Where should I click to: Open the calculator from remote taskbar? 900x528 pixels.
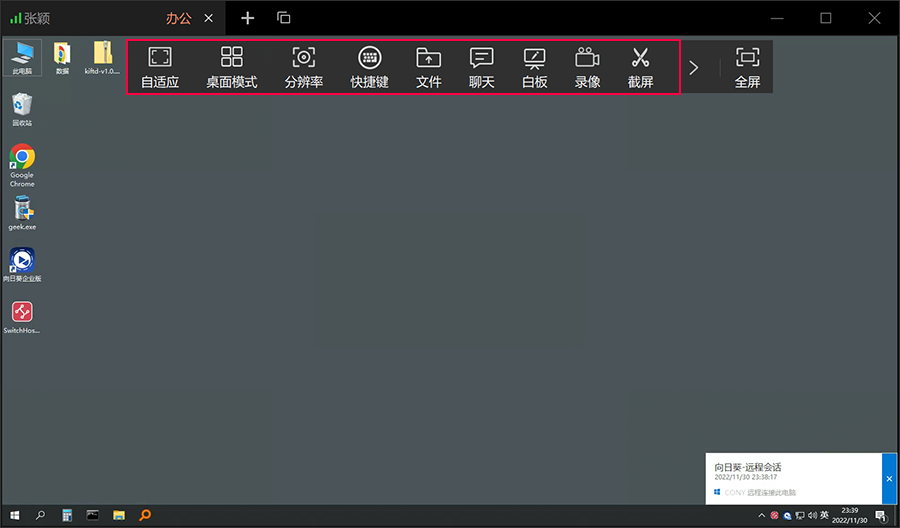[x=67, y=515]
